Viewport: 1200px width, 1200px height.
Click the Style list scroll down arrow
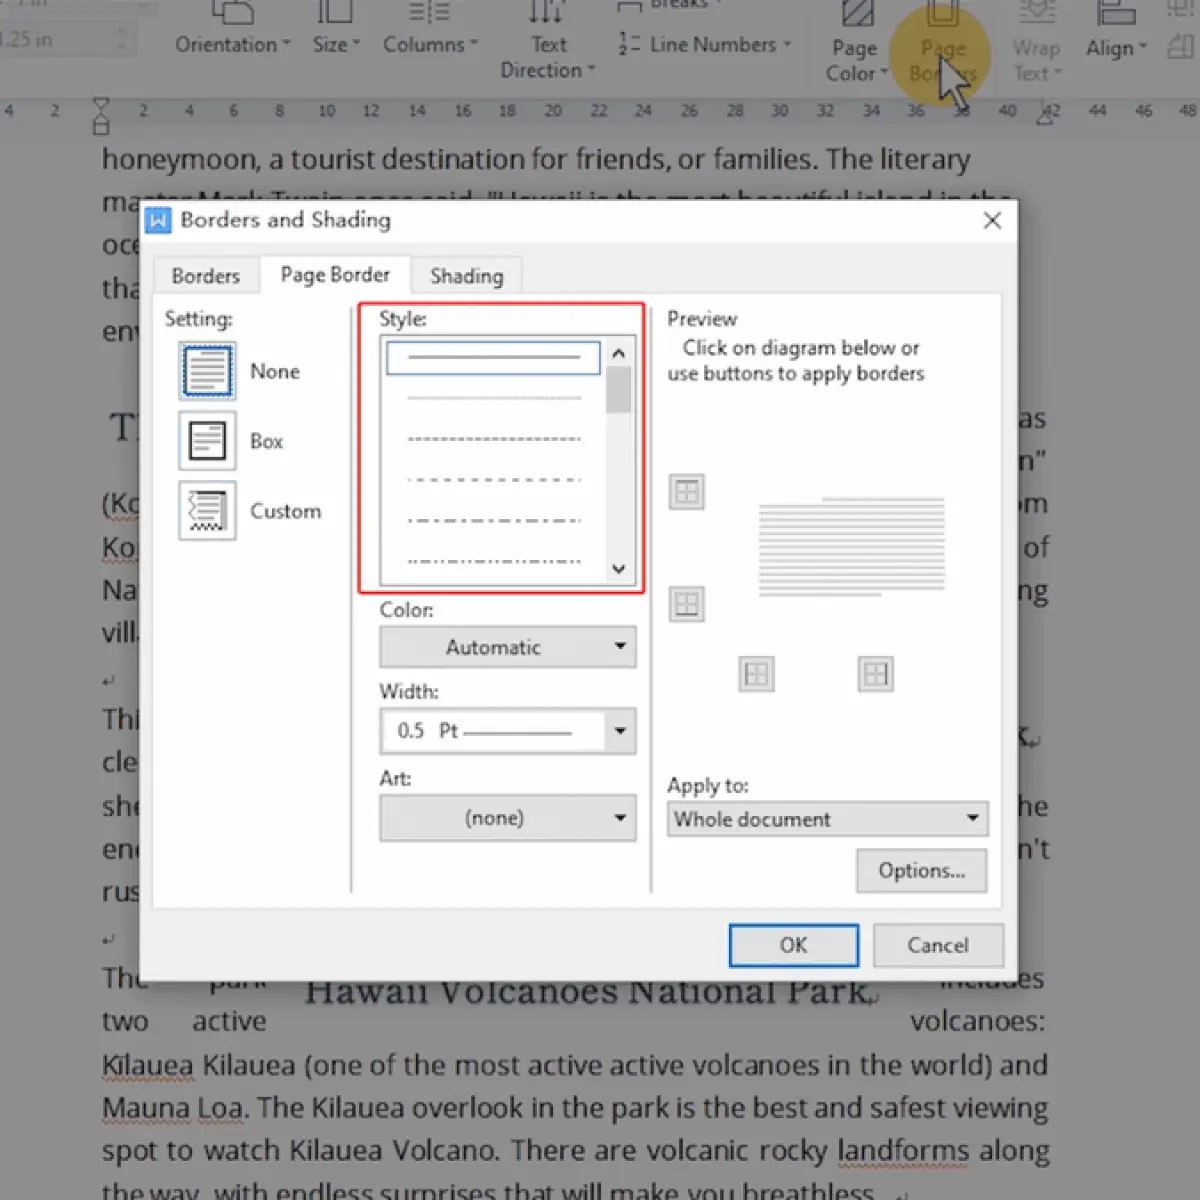click(618, 569)
